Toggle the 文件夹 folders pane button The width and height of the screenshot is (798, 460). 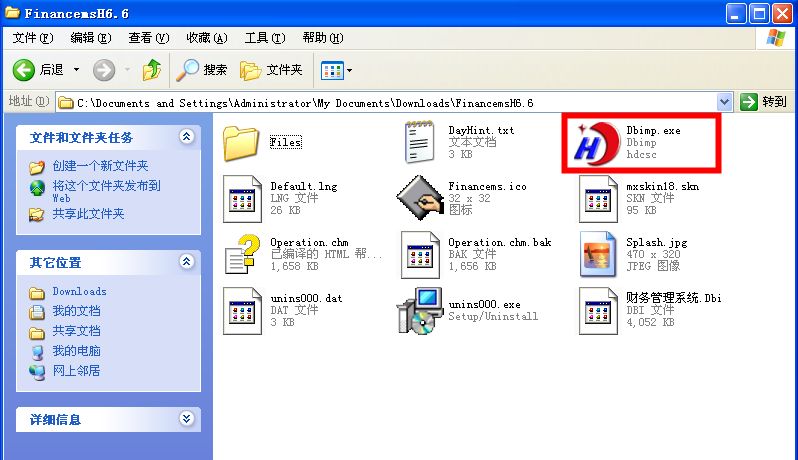point(271,70)
